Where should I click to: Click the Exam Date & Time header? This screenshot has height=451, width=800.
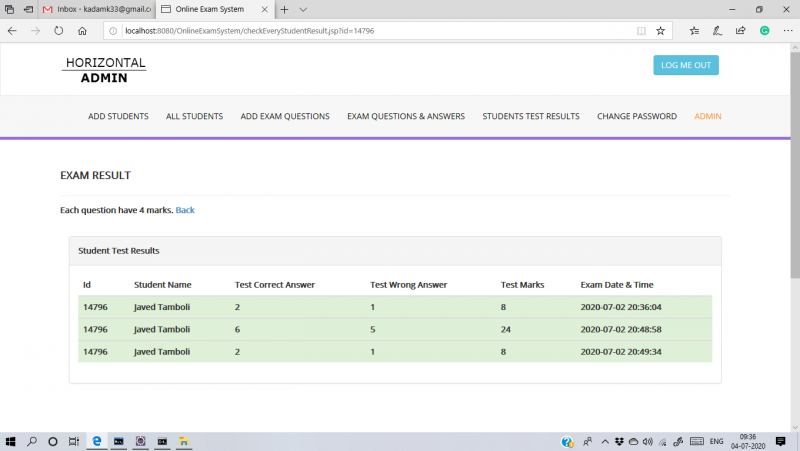[x=617, y=285]
